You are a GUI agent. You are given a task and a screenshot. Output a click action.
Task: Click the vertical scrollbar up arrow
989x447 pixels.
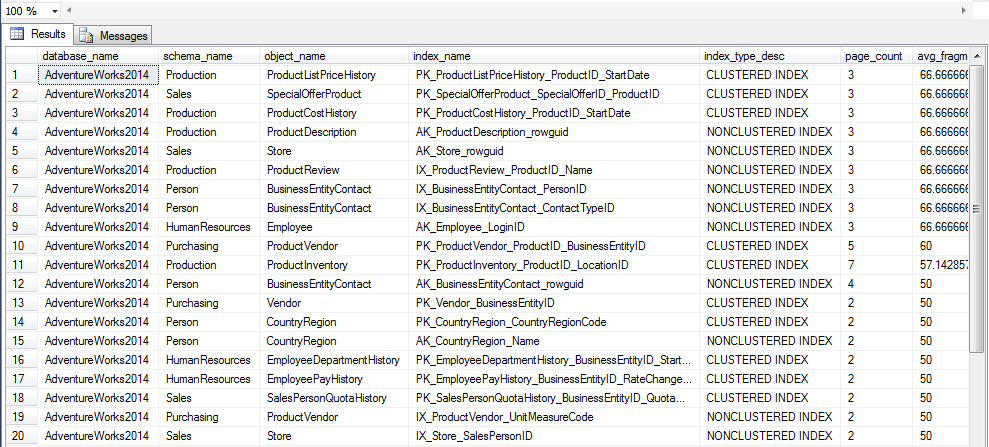(x=977, y=56)
